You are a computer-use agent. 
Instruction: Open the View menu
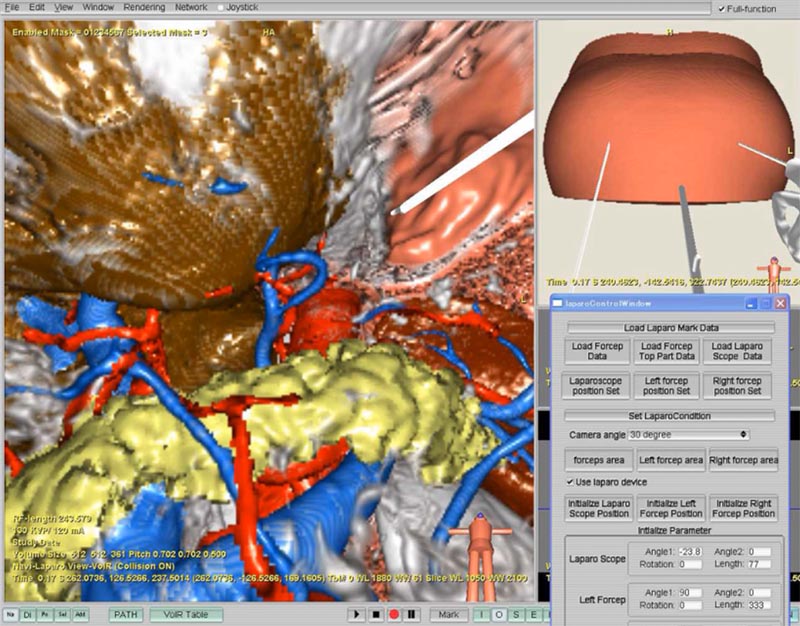pos(64,7)
